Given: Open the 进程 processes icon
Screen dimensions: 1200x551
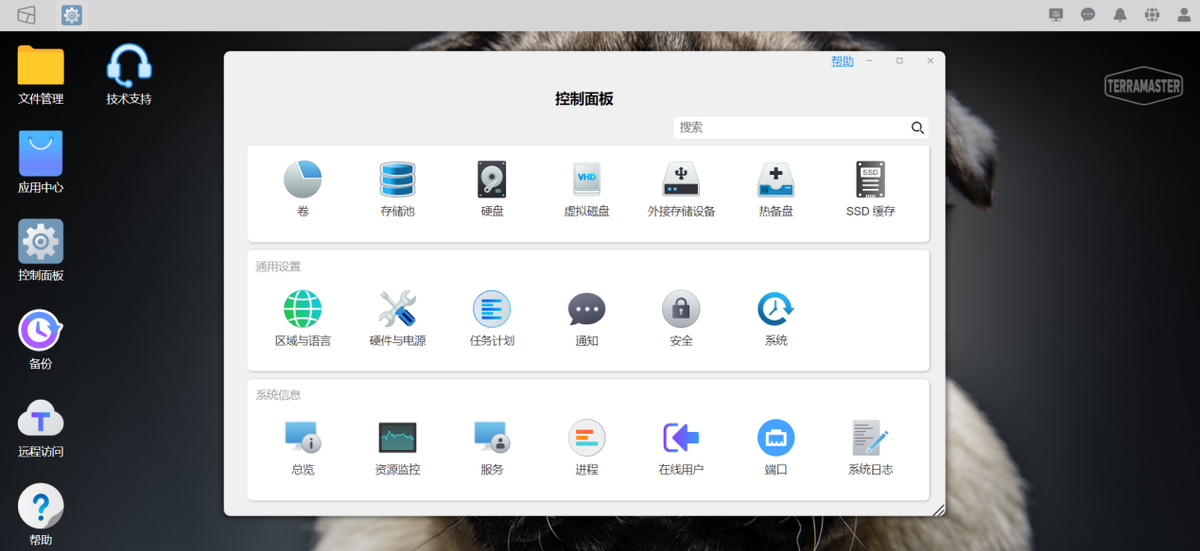Looking at the screenshot, I should (x=586, y=437).
